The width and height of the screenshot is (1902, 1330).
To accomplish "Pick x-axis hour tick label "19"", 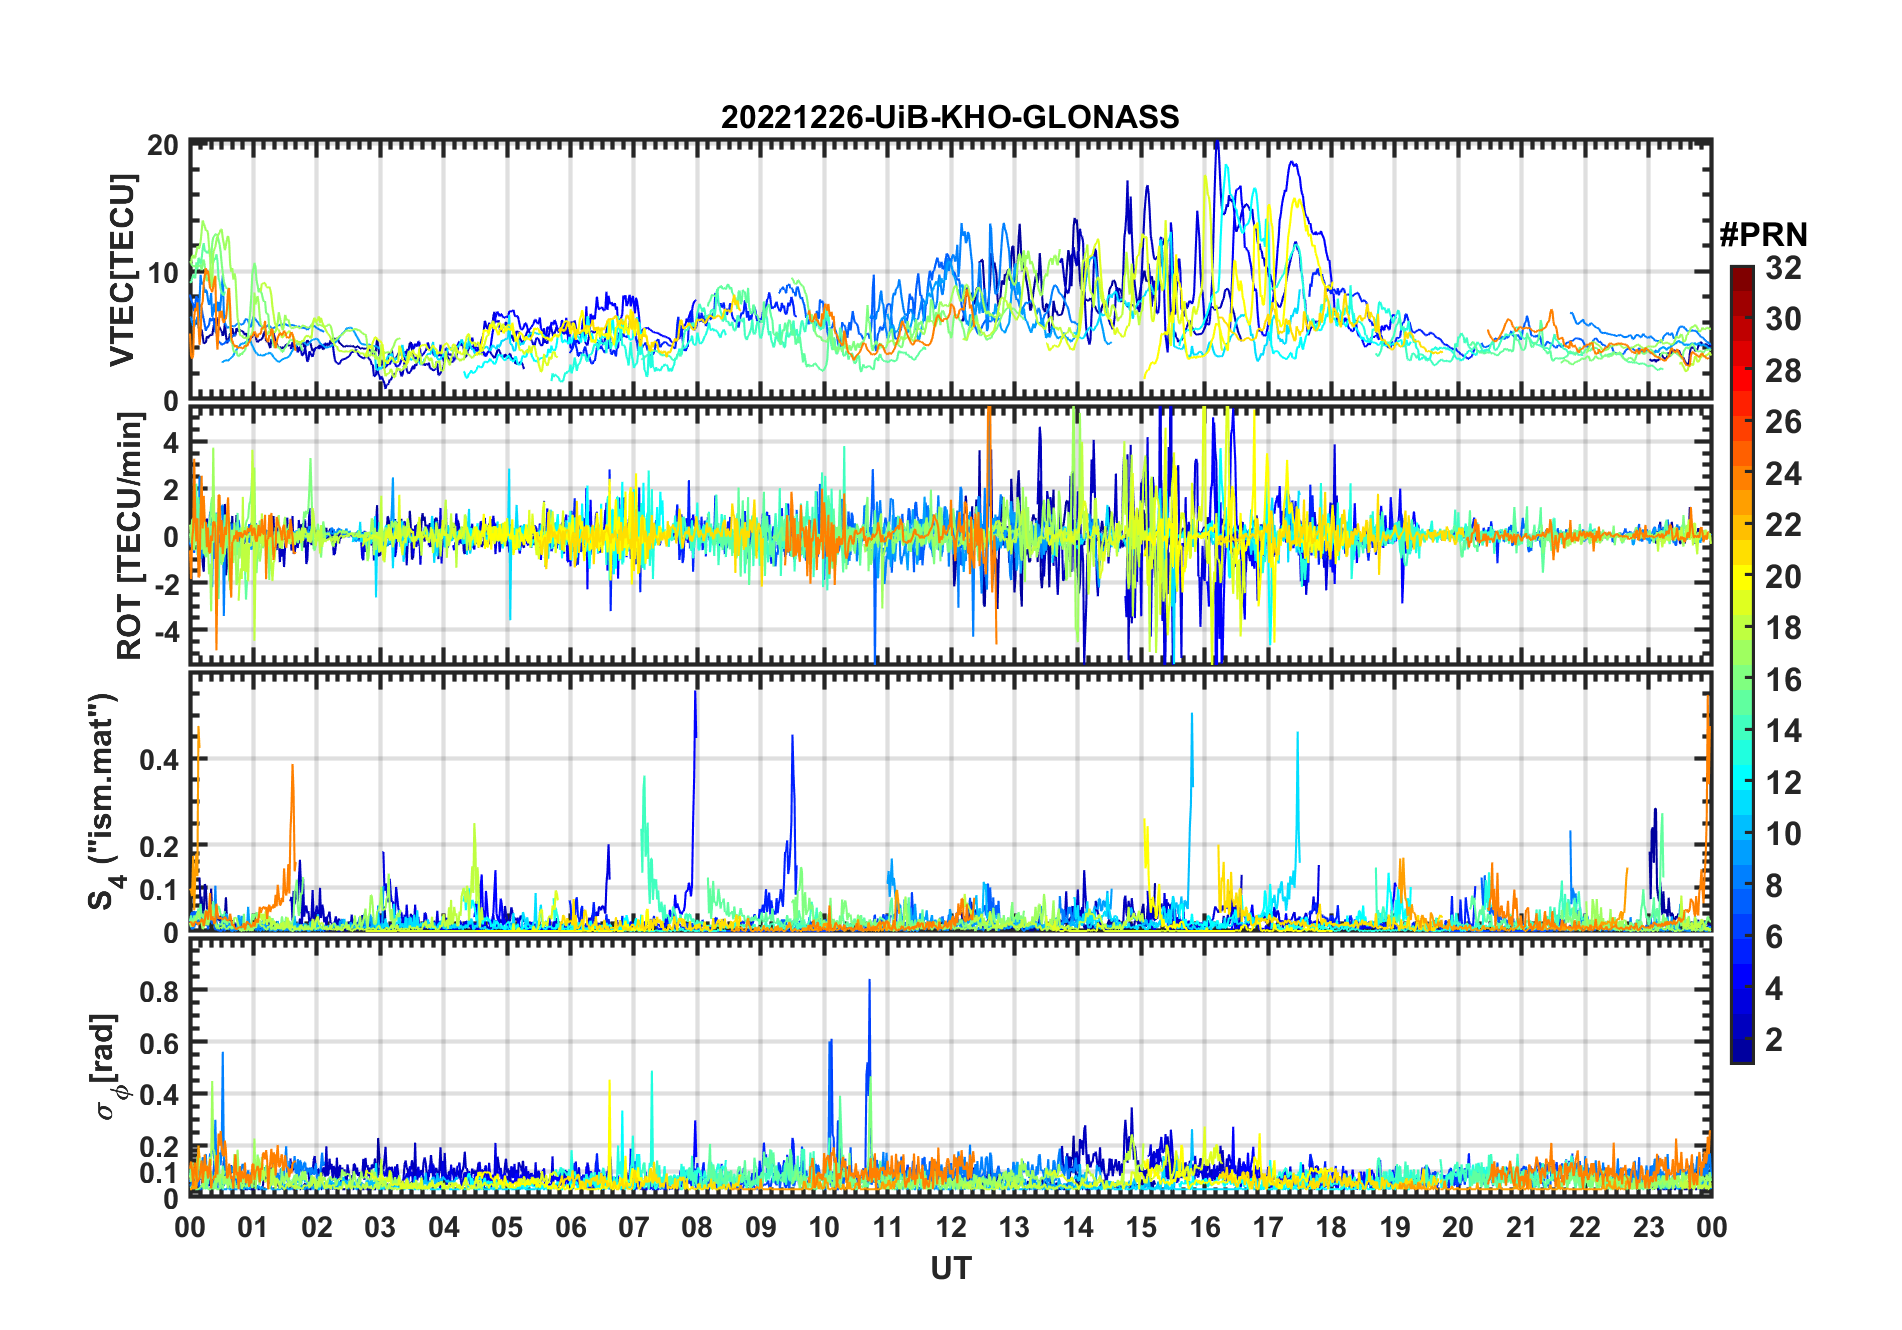I will pos(1395,1228).
